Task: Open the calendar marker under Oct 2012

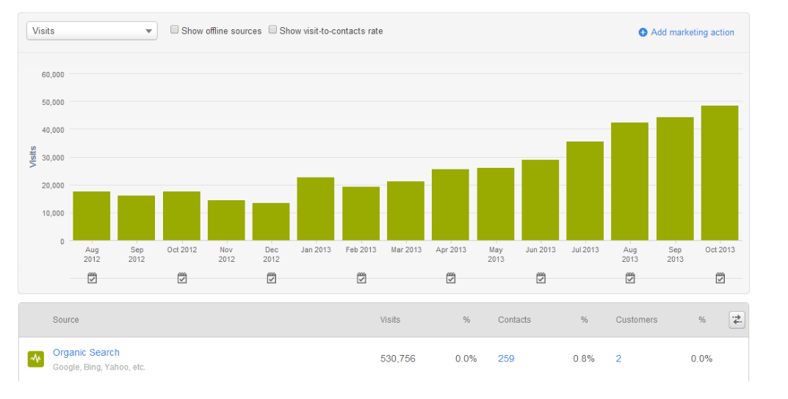Action: click(x=182, y=278)
